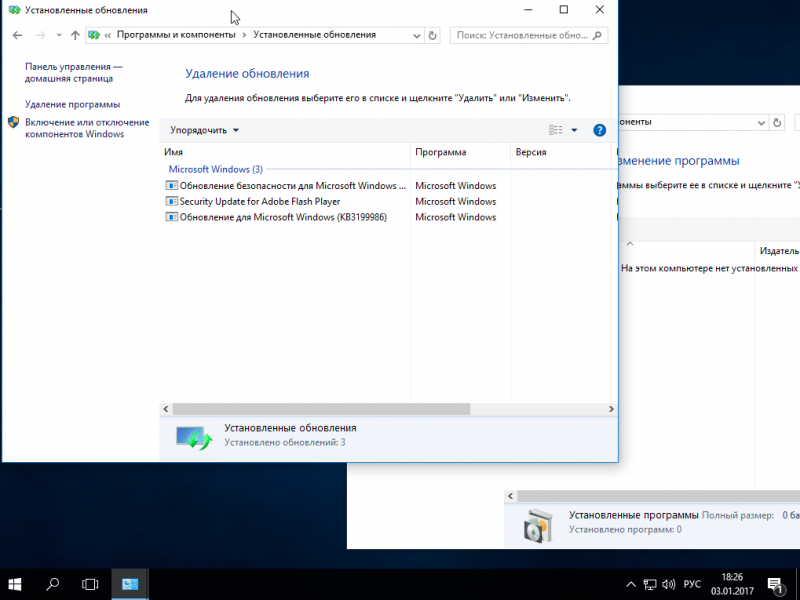The height and width of the screenshot is (600, 800).
Task: Expand the view options dropdown arrow
Action: 574,130
